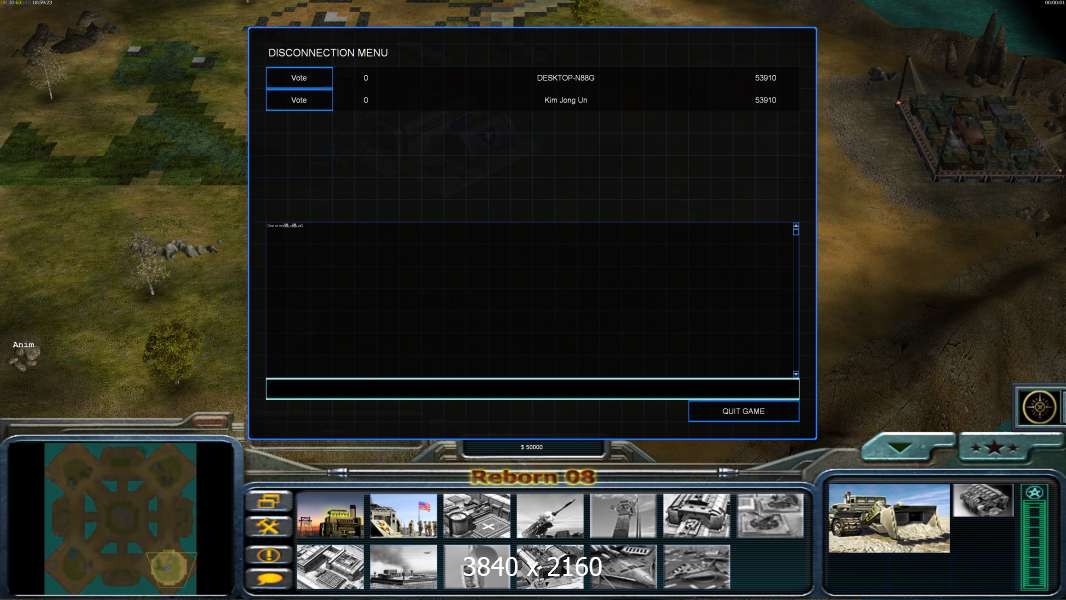This screenshot has height=600, width=1066.
Task: Click the tank tracks upgrade icon
Action: point(983,500)
